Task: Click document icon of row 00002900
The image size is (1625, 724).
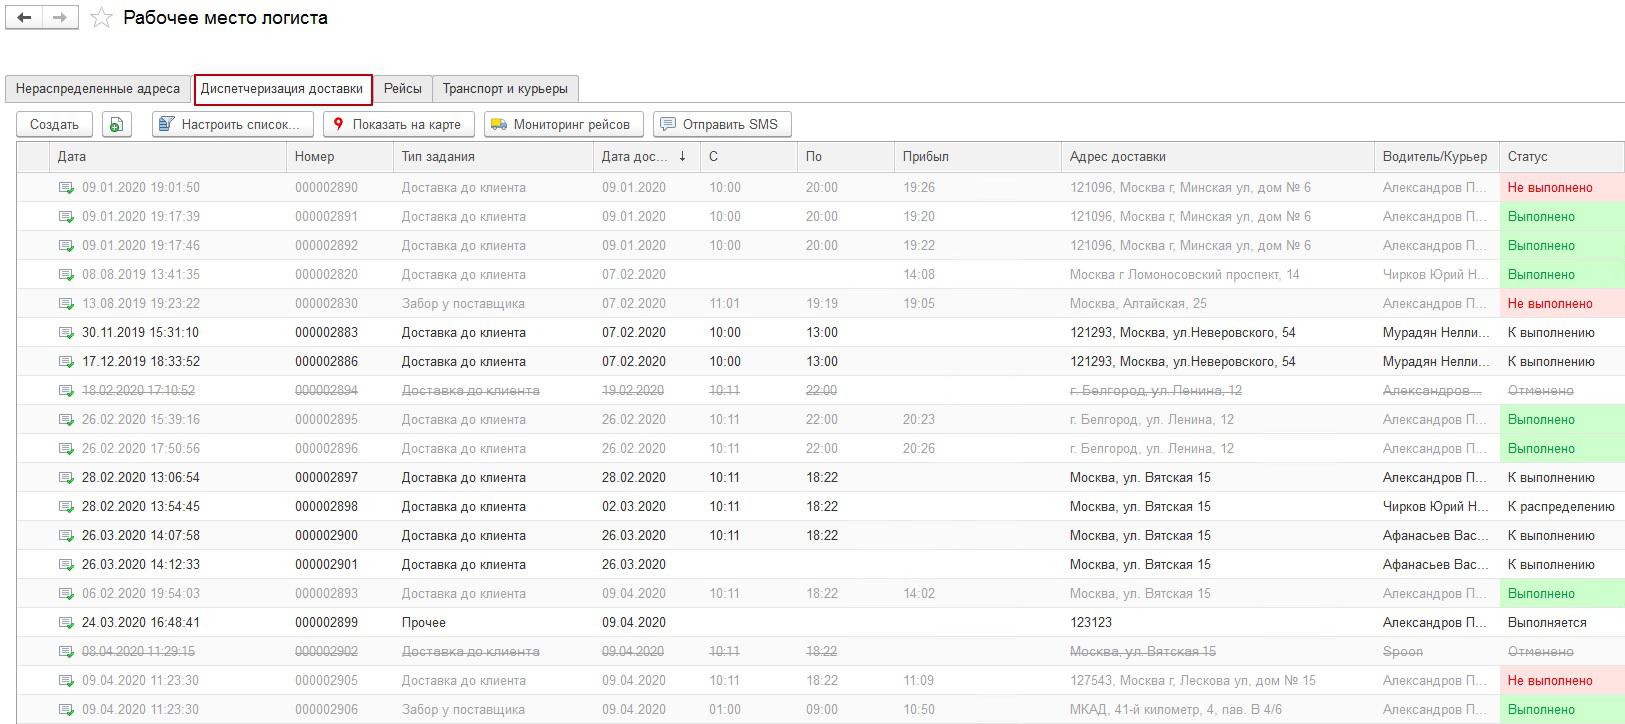Action: click(66, 536)
